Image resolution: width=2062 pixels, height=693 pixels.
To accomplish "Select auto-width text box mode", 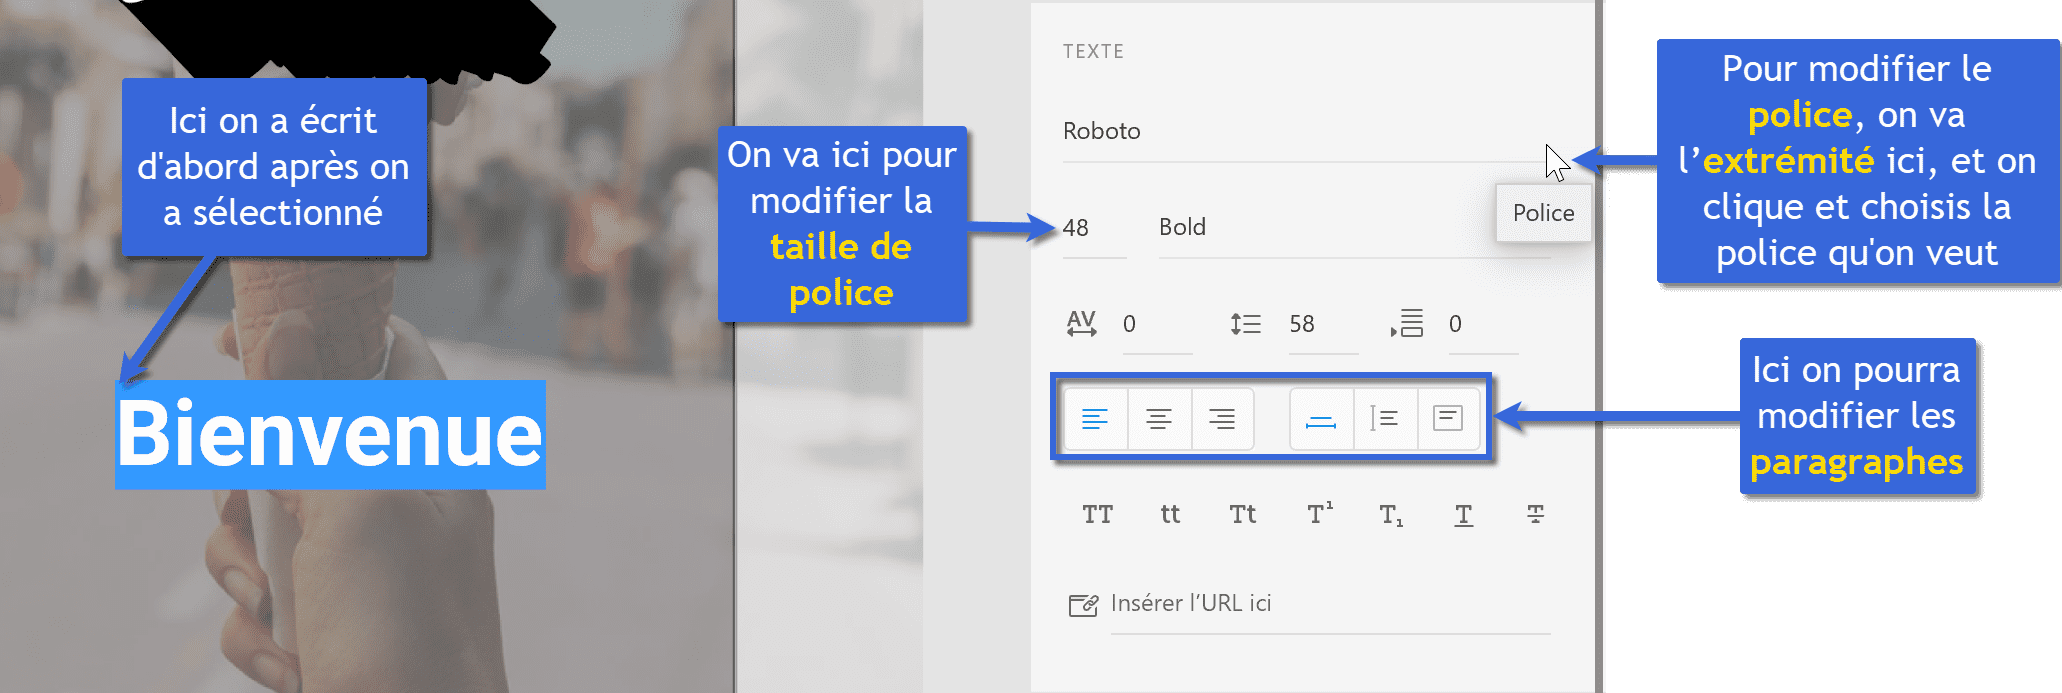I will pos(1321,418).
